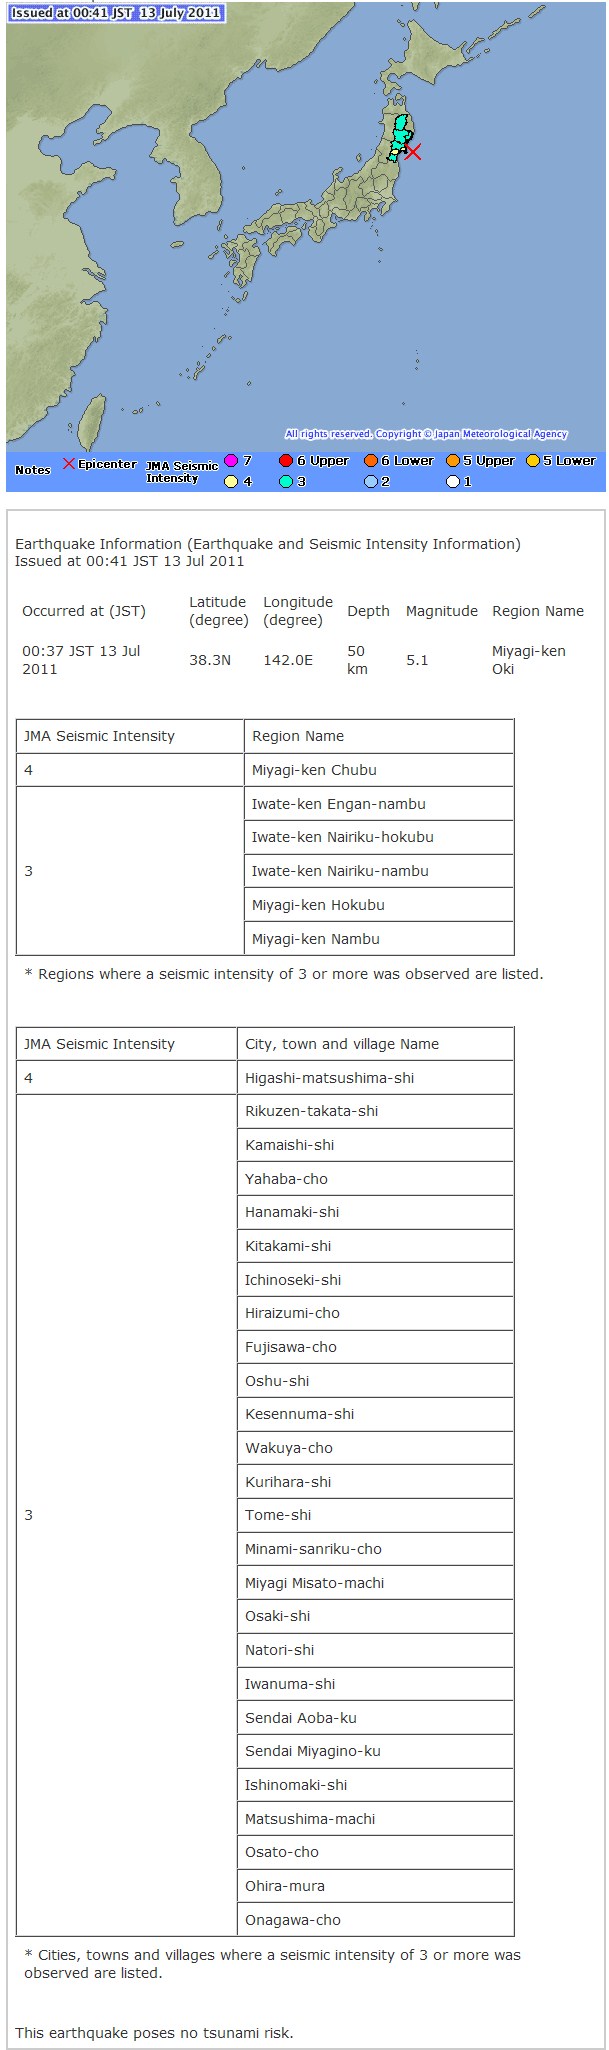Click the Magnitude column header
The width and height of the screenshot is (609, 2050).
pos(441,611)
